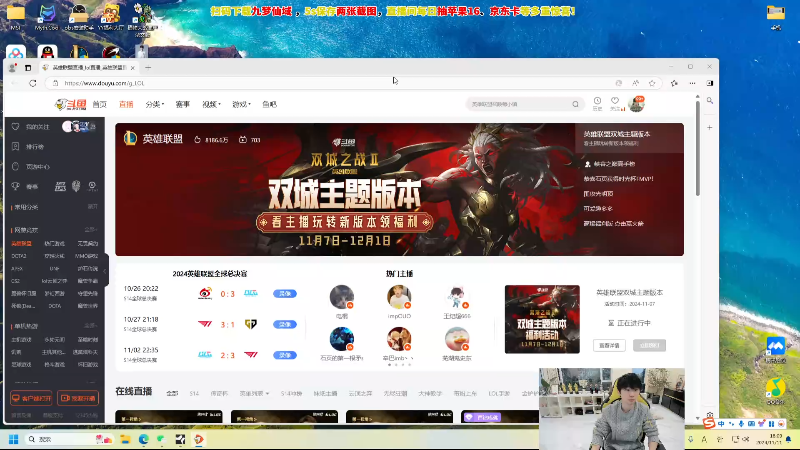Image resolution: width=800 pixels, height=450 pixels.
Task: Open 排行榜 ranking in sidebar
Action: [35, 146]
